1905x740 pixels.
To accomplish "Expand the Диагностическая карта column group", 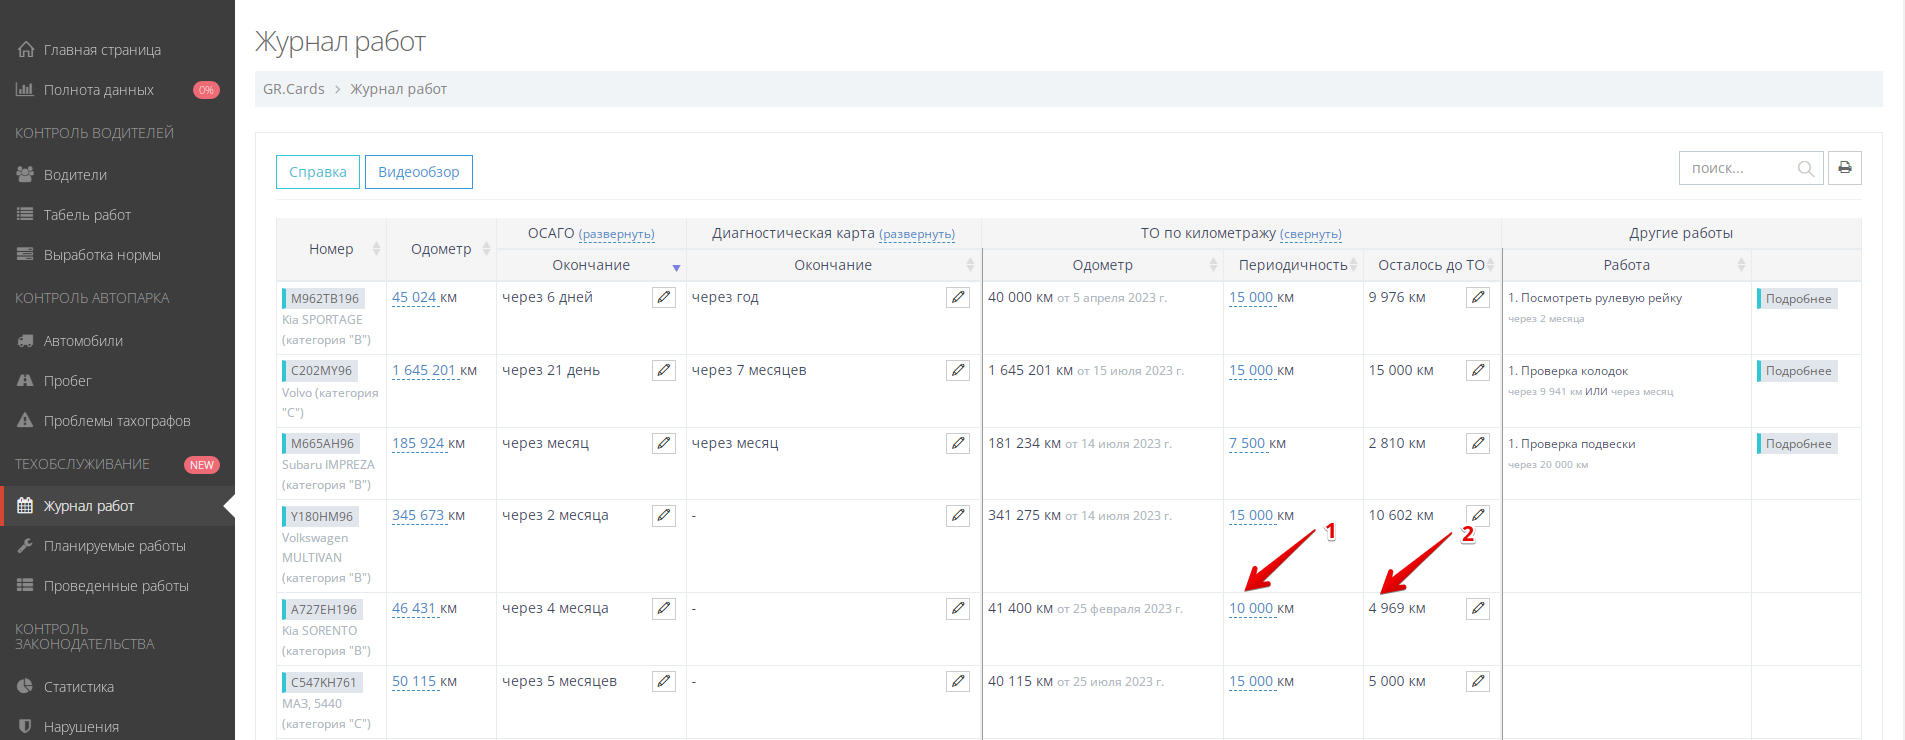I will [x=916, y=234].
